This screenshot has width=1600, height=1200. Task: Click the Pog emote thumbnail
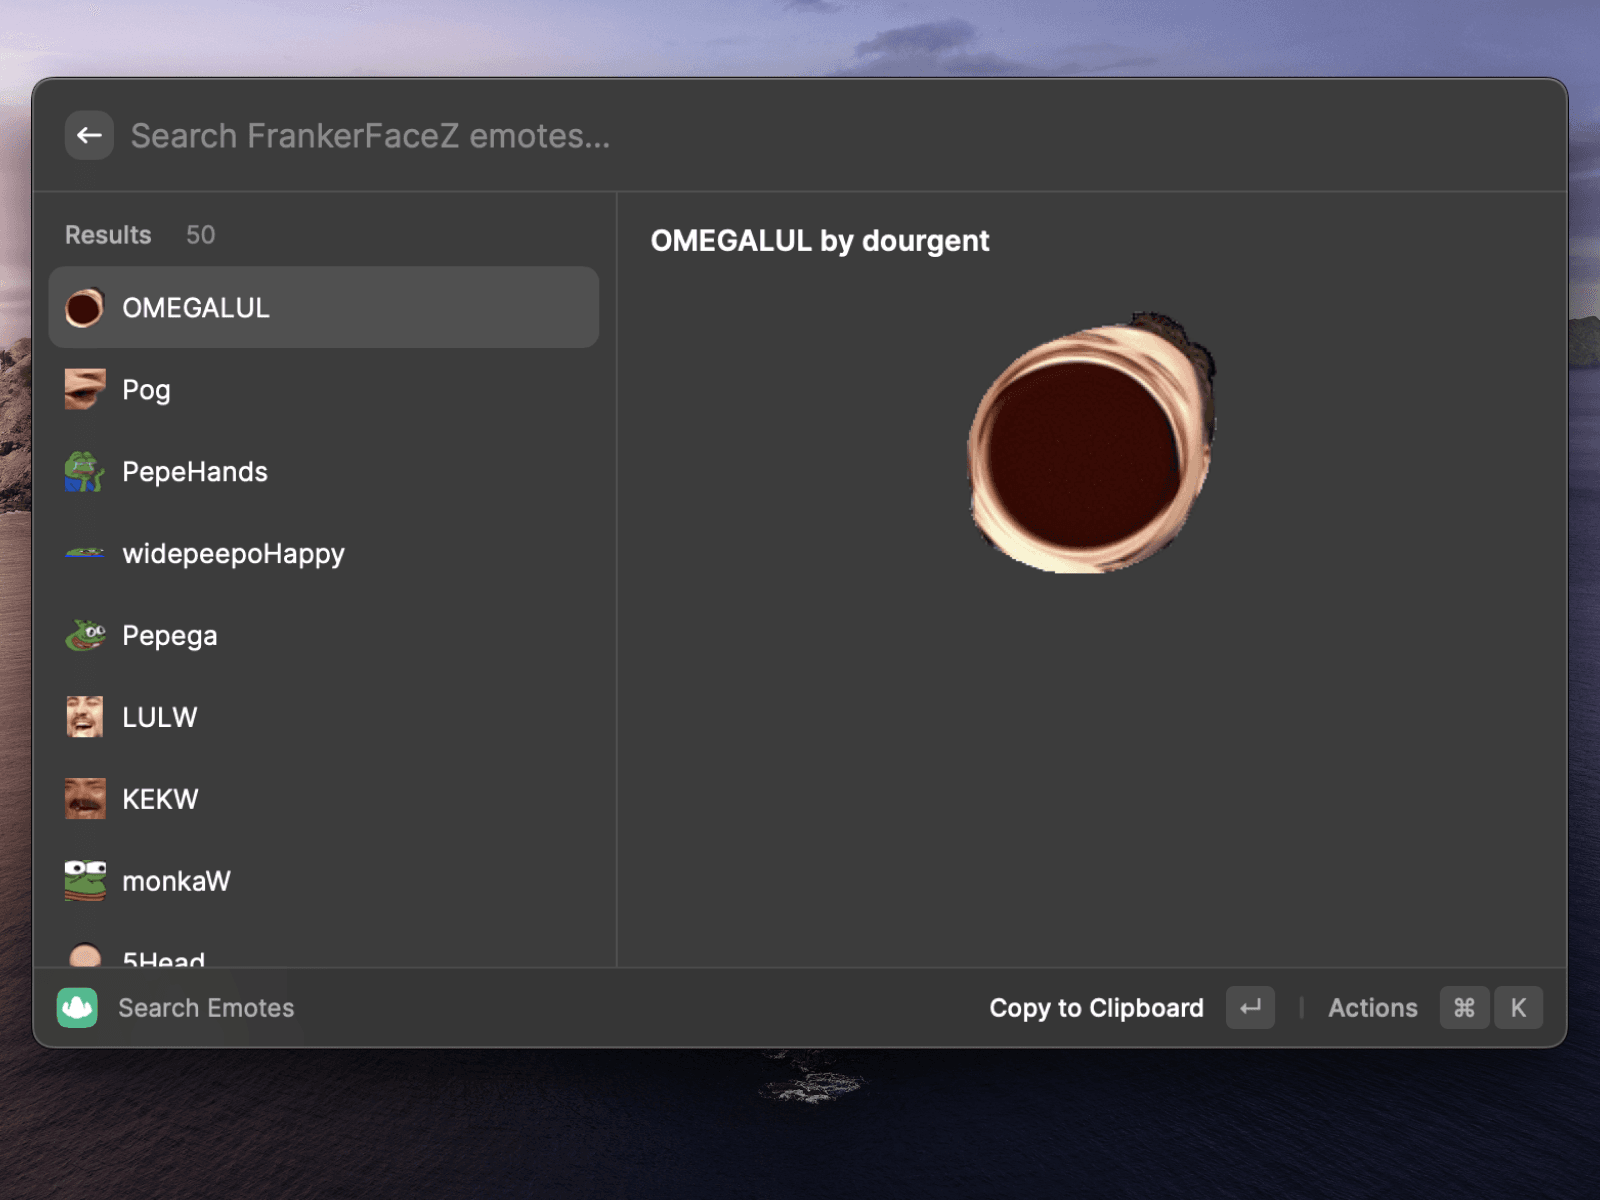click(84, 389)
